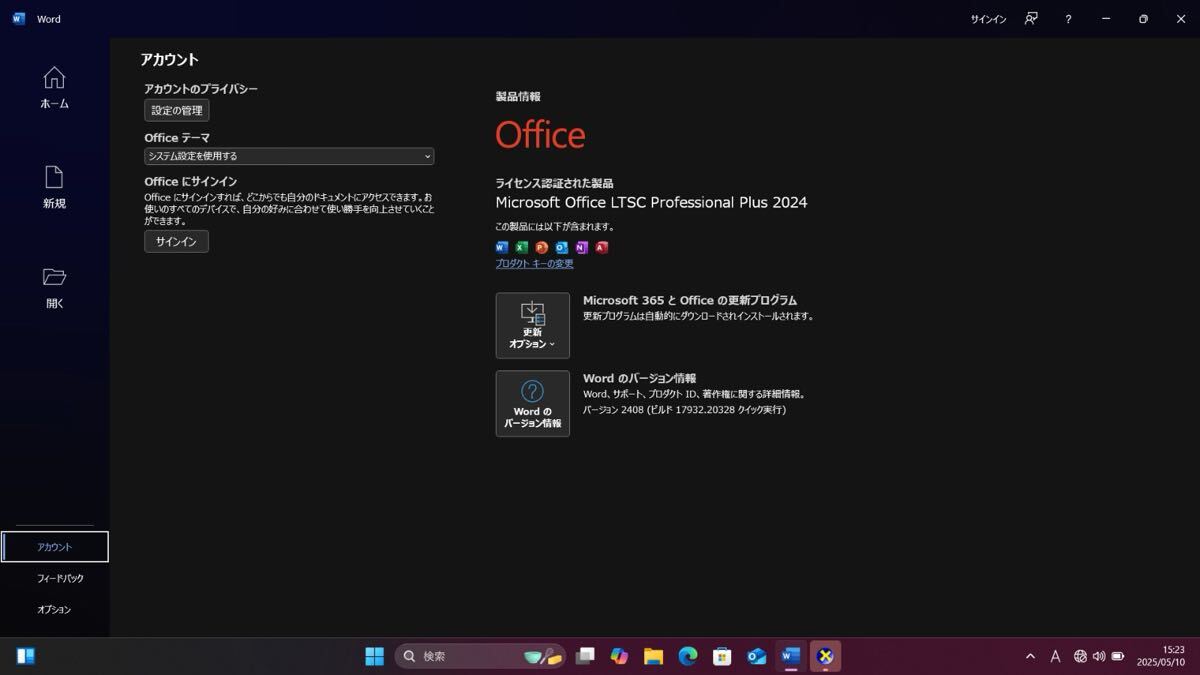Screen dimensions: 1200x675
Task: Open File Explorer from the taskbar
Action: click(x=653, y=656)
